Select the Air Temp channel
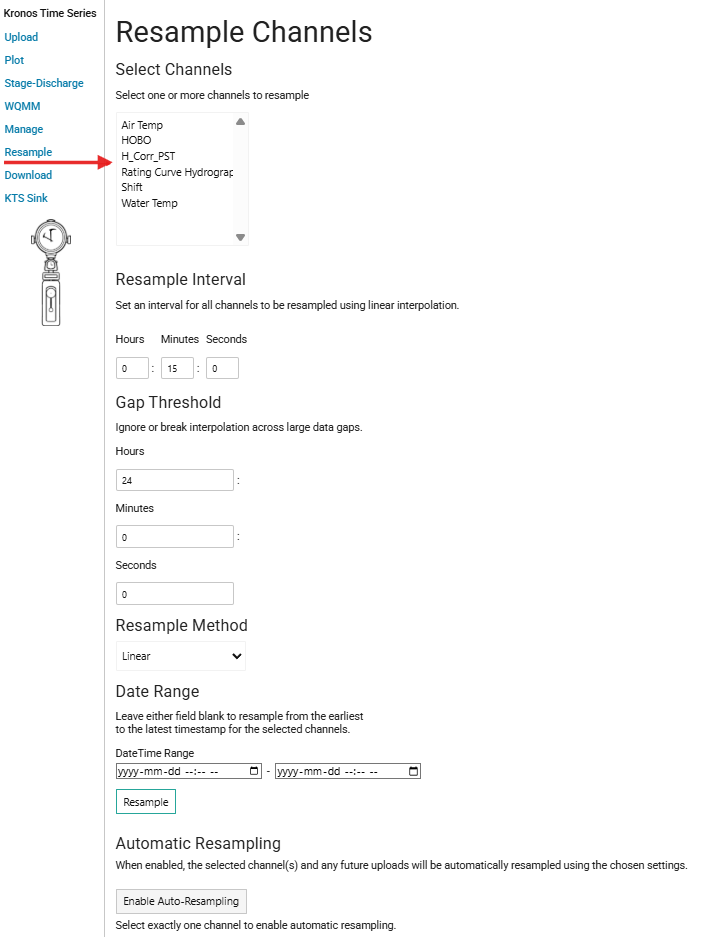Screen dimensions: 708x937 point(142,125)
